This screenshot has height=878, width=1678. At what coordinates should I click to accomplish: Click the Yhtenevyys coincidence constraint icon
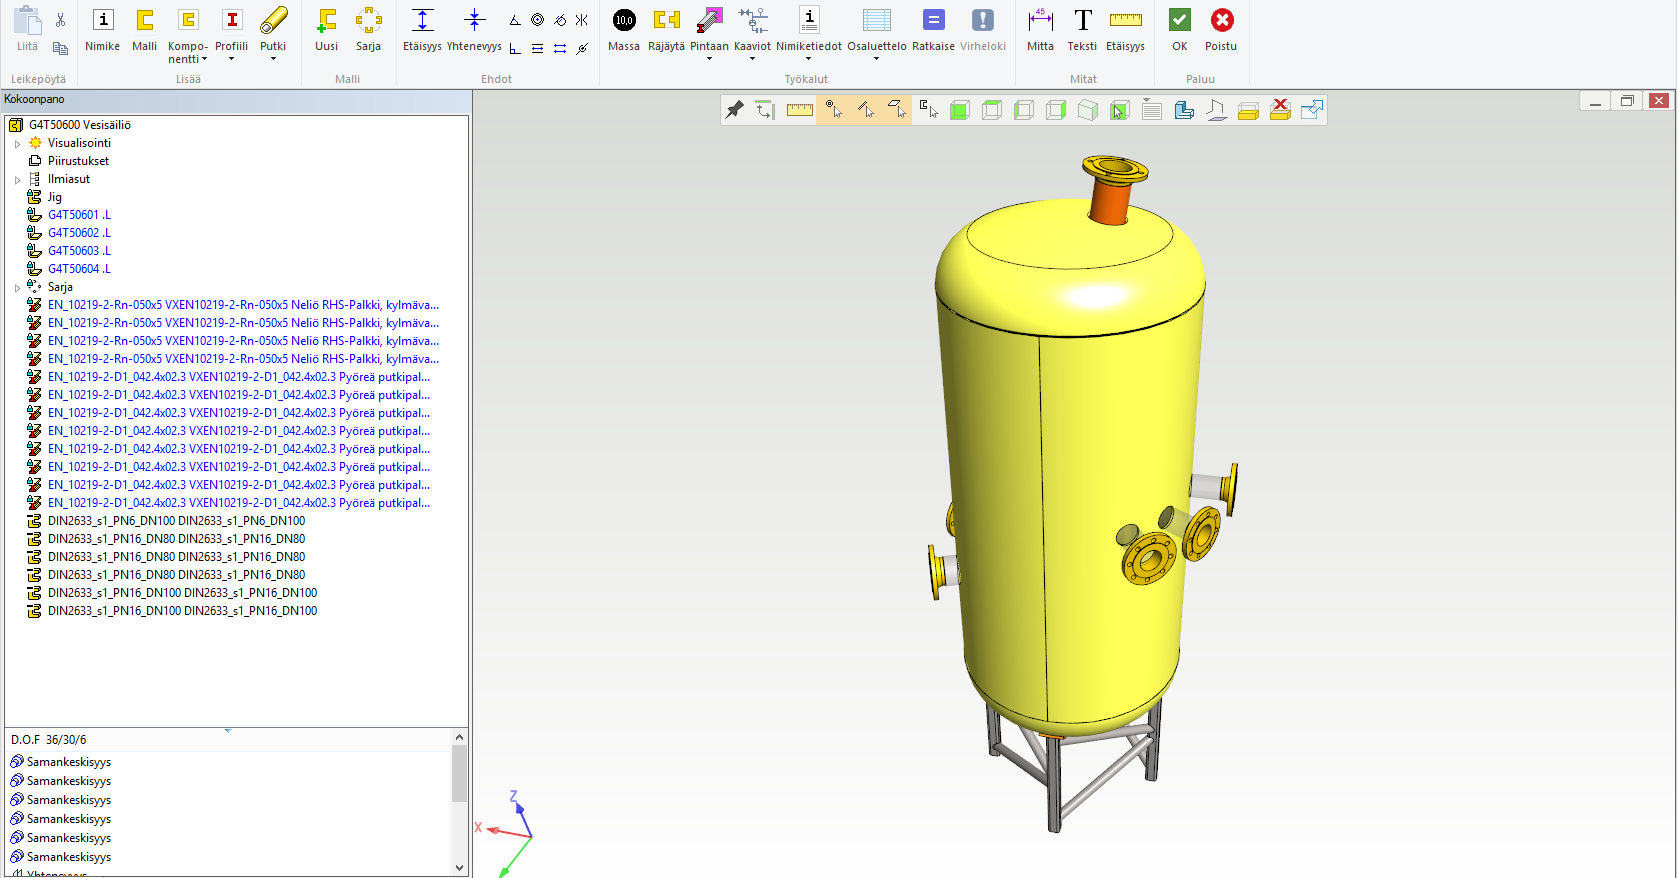(x=474, y=29)
